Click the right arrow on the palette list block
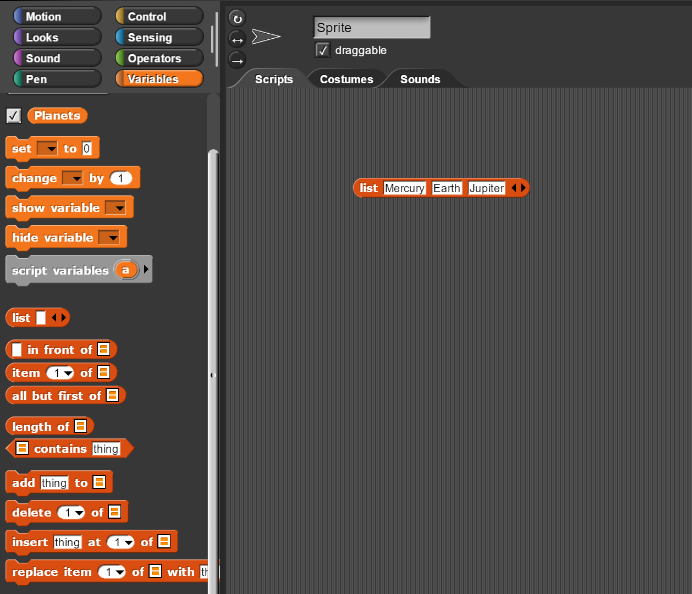 click(64, 318)
